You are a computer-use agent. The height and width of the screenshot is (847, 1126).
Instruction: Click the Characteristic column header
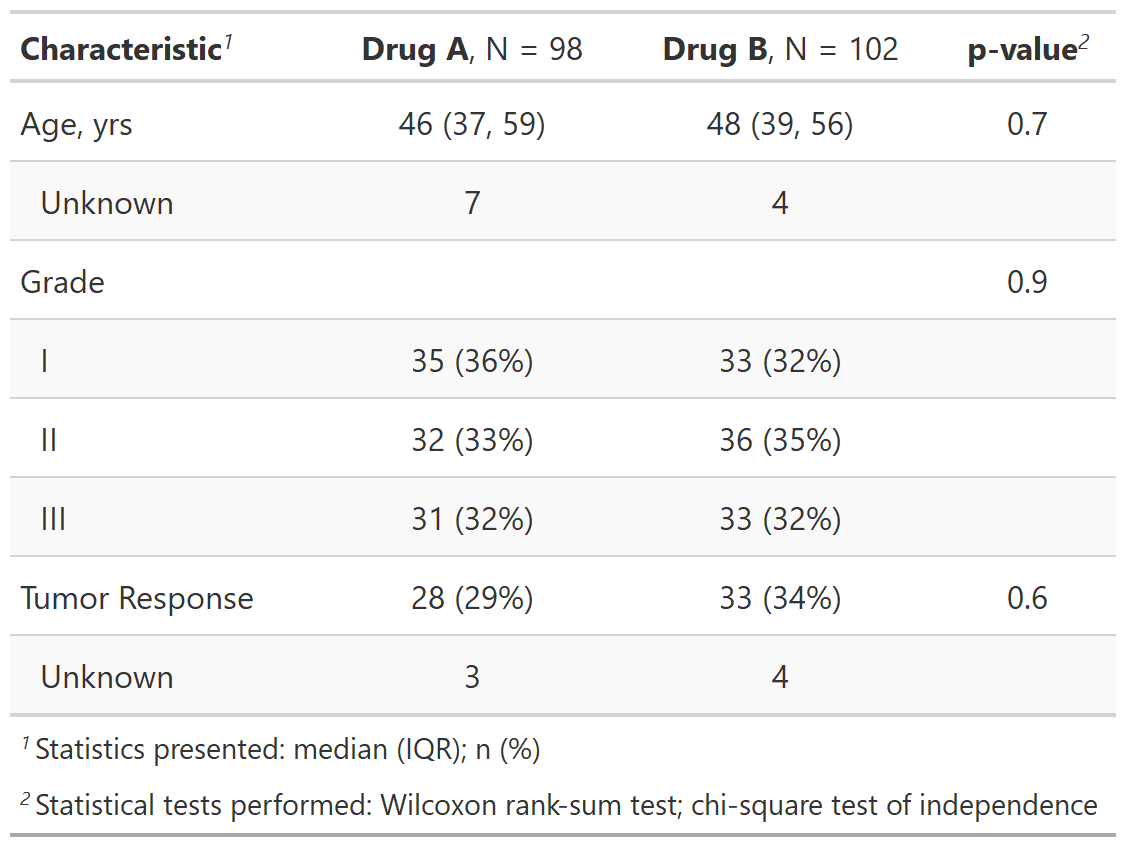point(121,49)
